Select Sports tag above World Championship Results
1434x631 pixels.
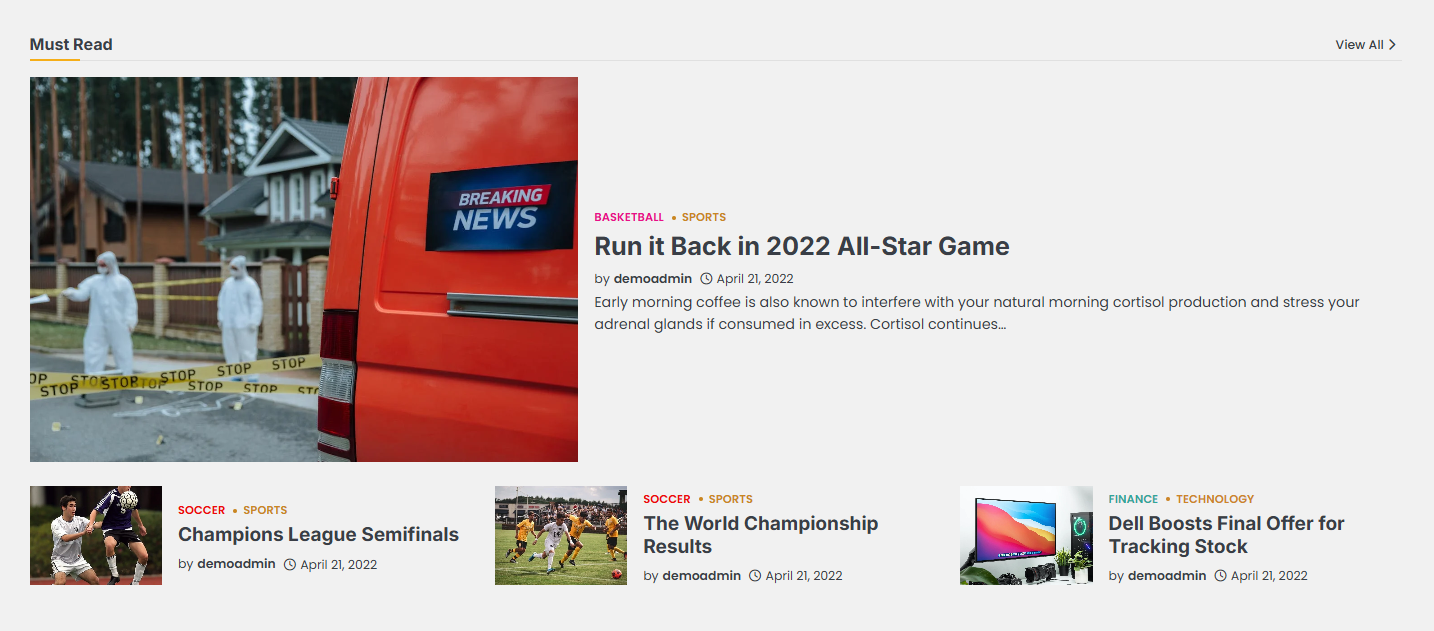(731, 499)
